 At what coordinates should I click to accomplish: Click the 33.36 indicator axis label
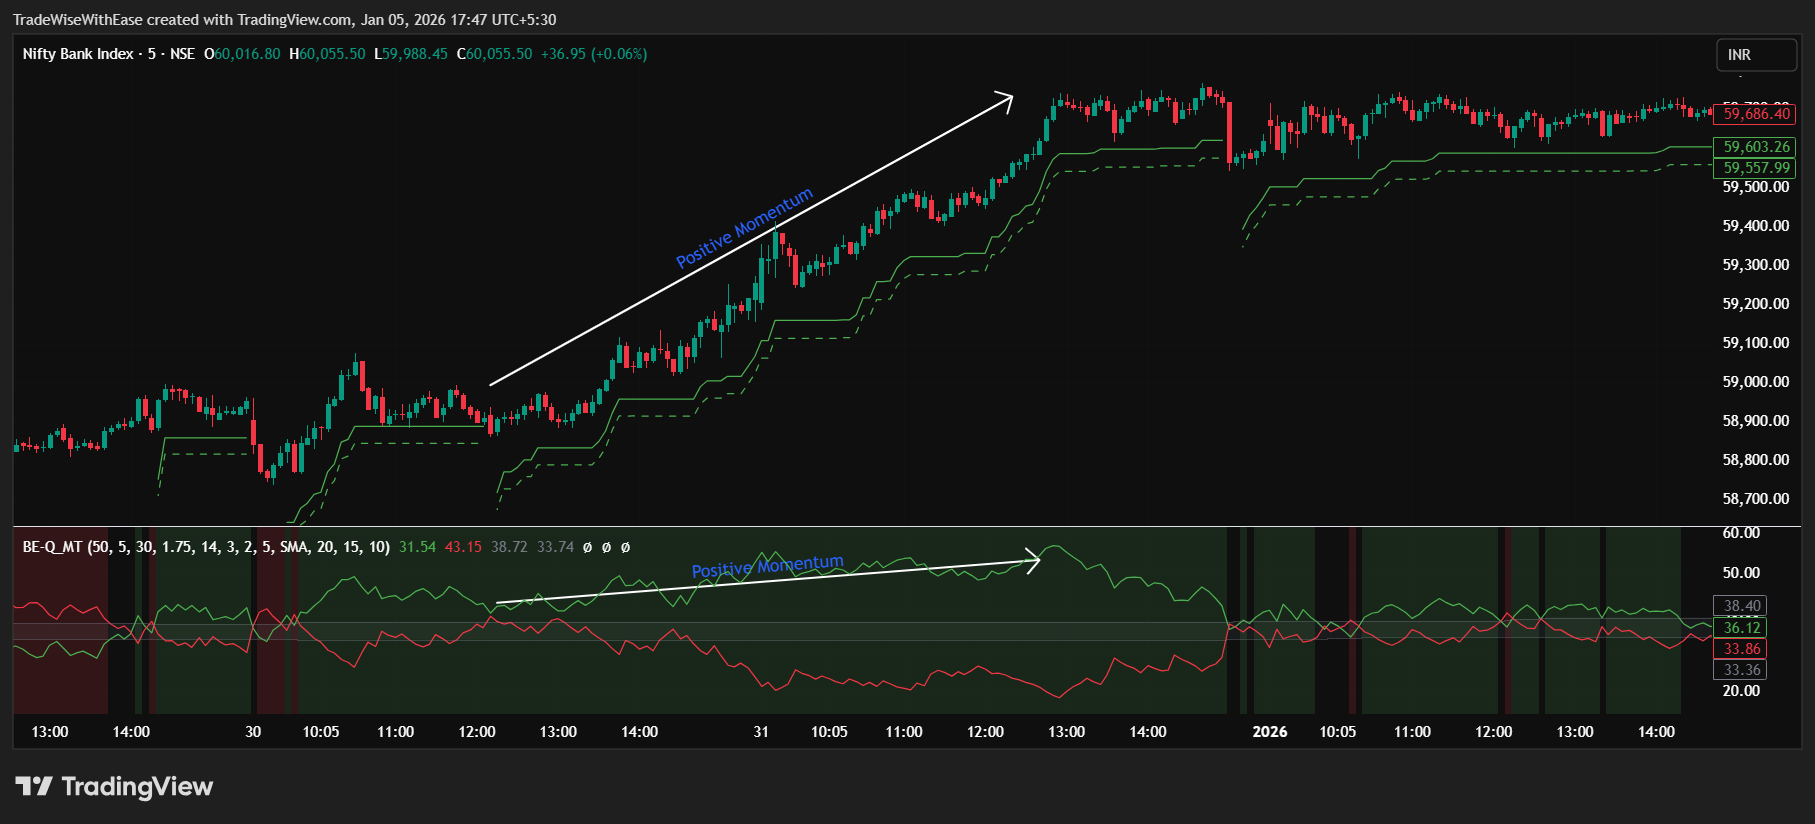(x=1741, y=670)
